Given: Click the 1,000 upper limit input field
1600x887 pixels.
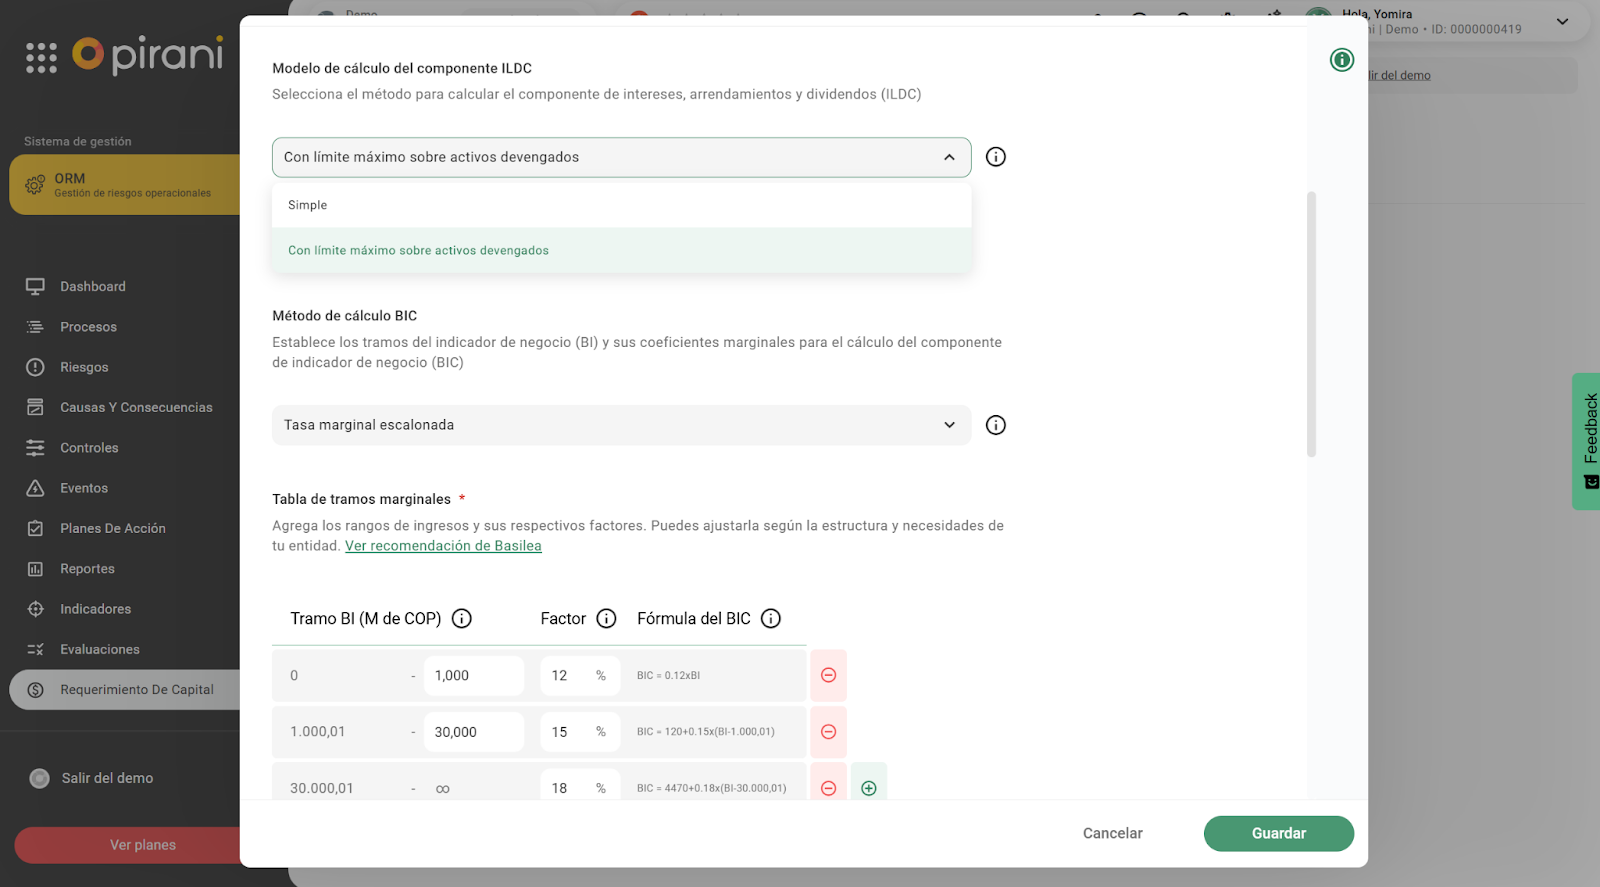Looking at the screenshot, I should point(473,676).
